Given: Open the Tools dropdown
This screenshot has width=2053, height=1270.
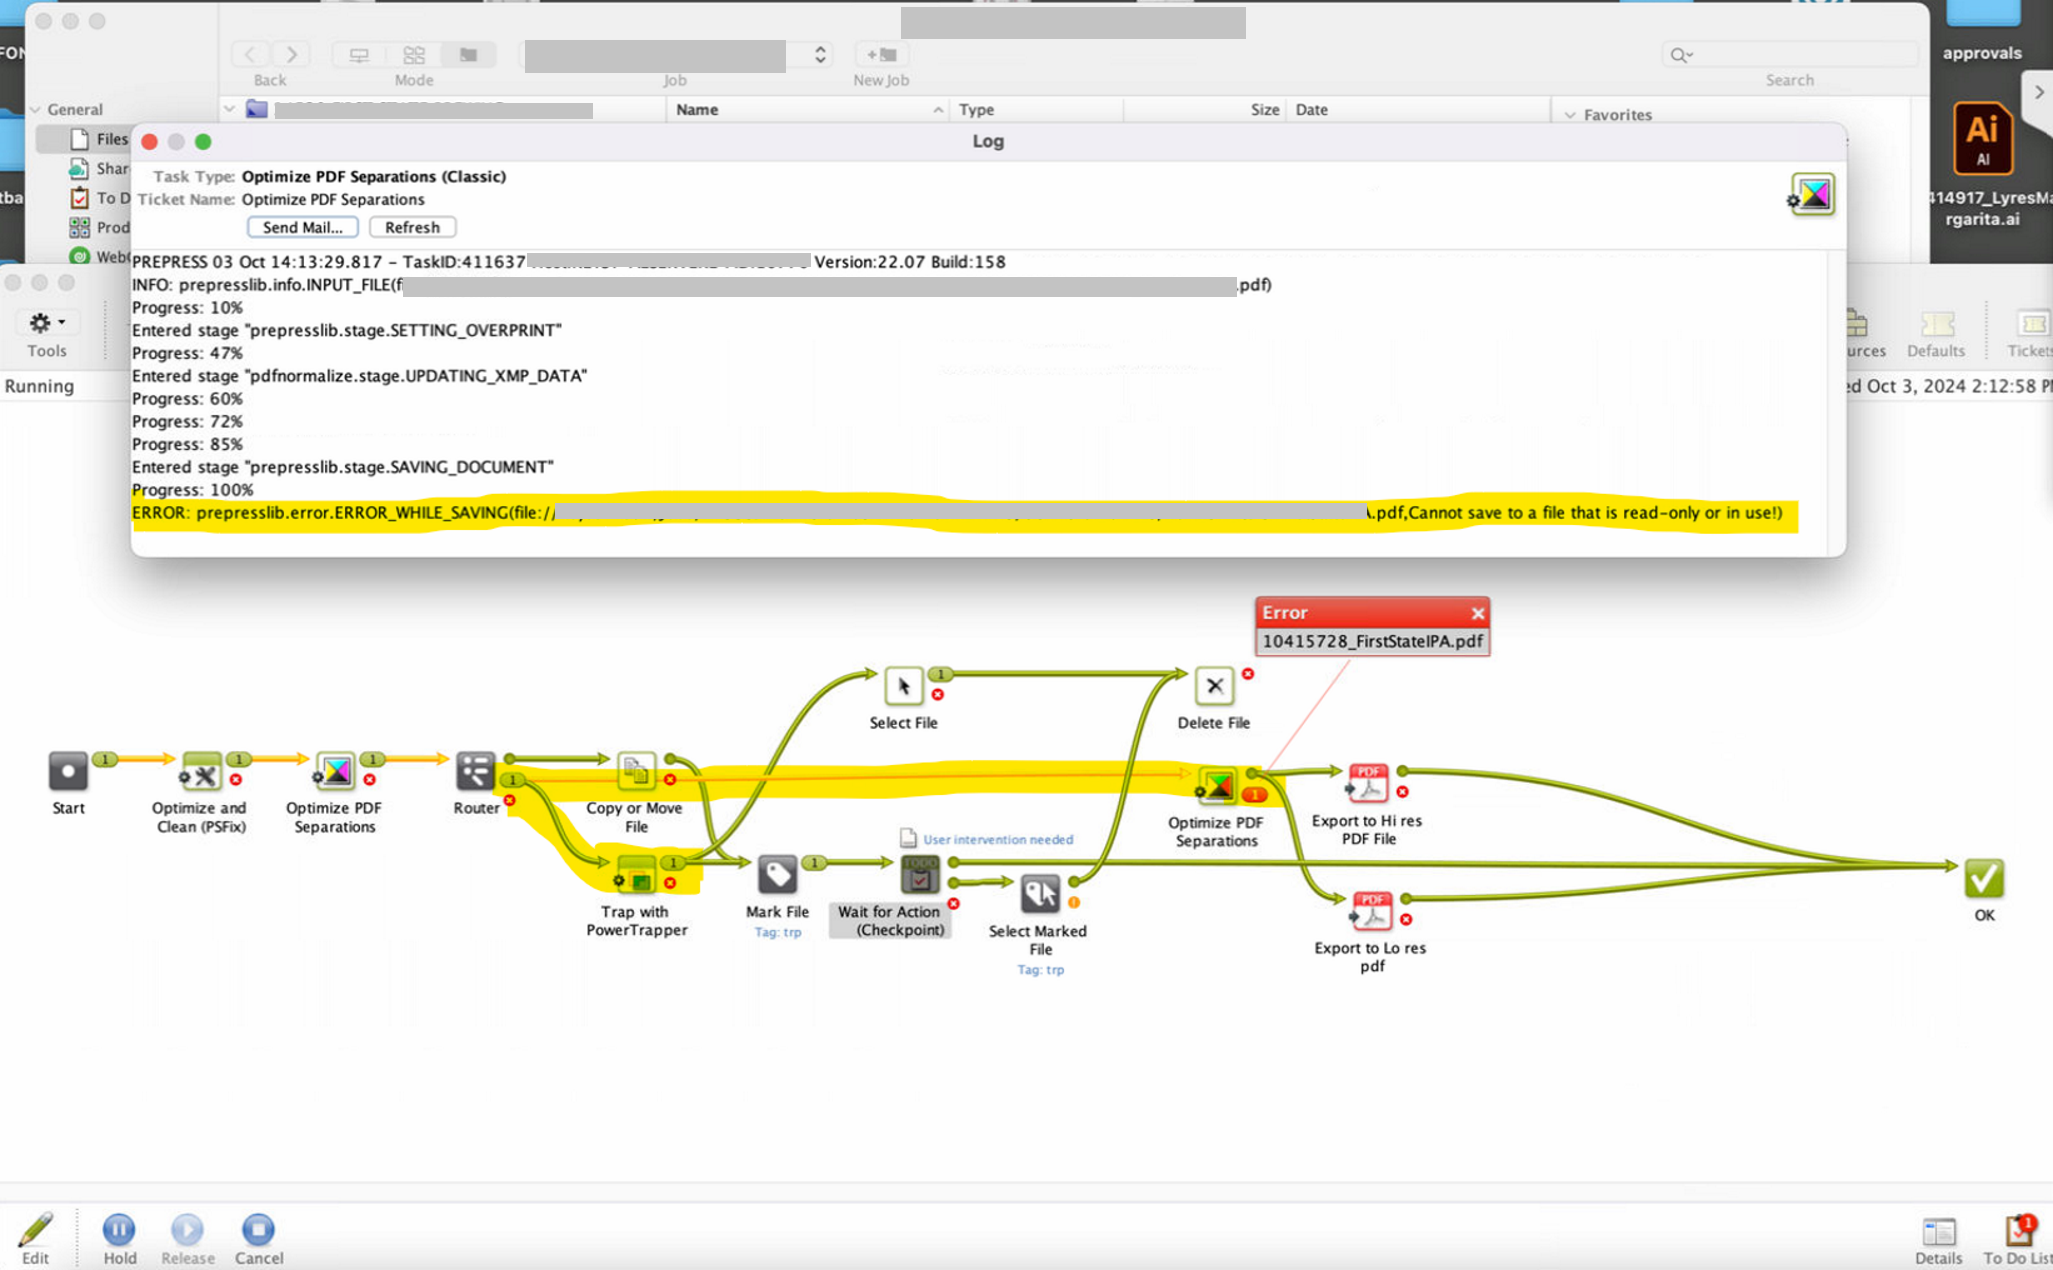Looking at the screenshot, I should 46,322.
